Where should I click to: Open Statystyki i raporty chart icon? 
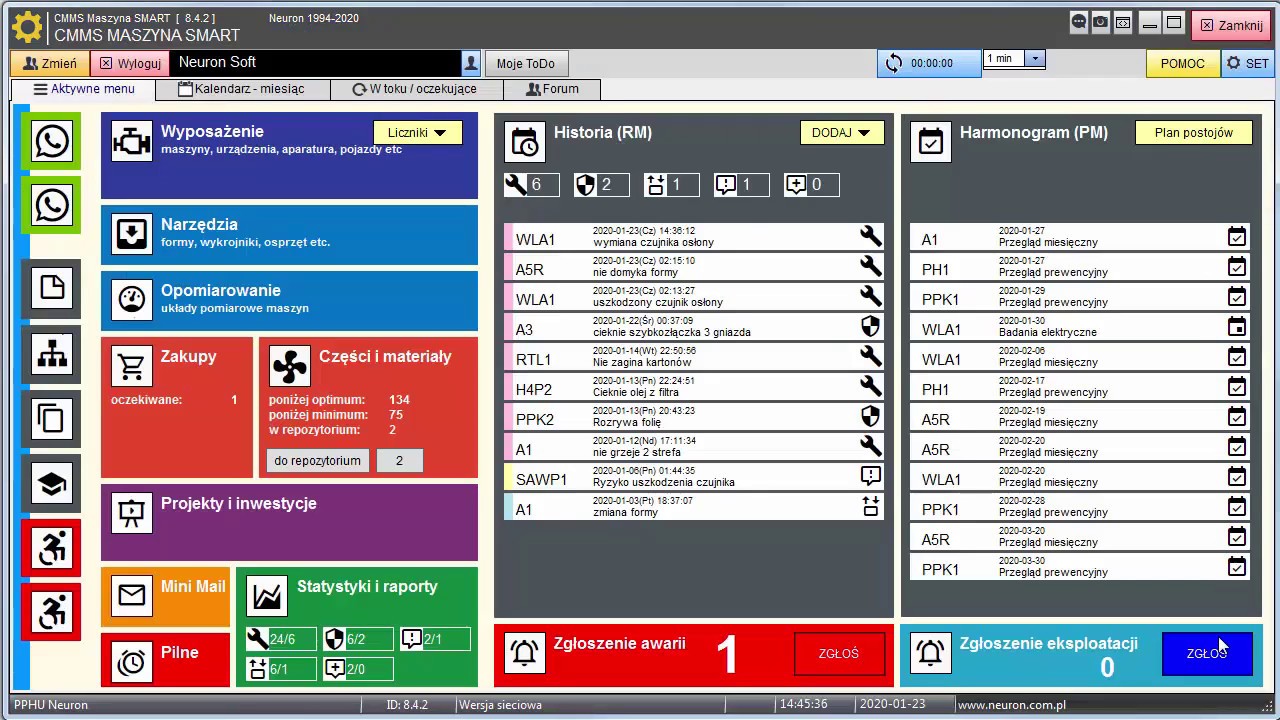[x=267, y=596]
